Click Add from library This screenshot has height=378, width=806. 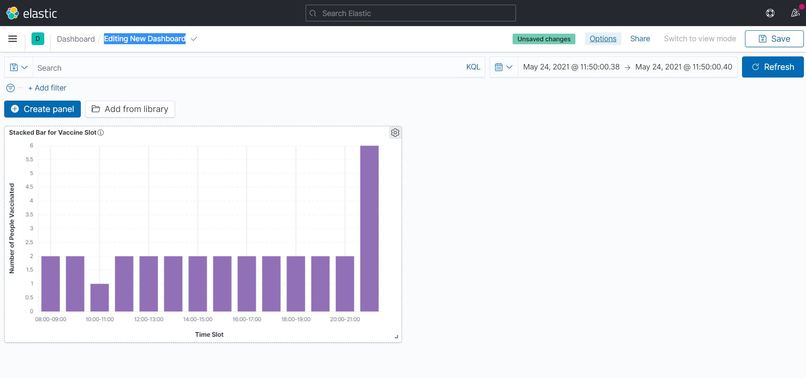coord(130,109)
